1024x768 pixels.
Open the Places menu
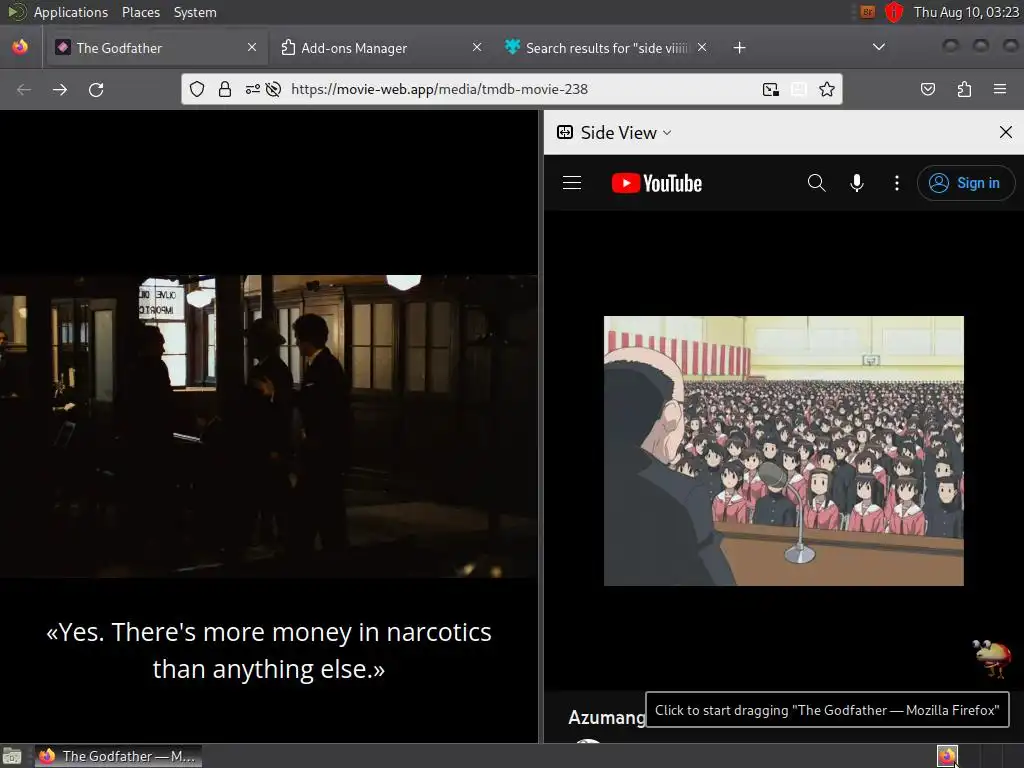click(140, 12)
